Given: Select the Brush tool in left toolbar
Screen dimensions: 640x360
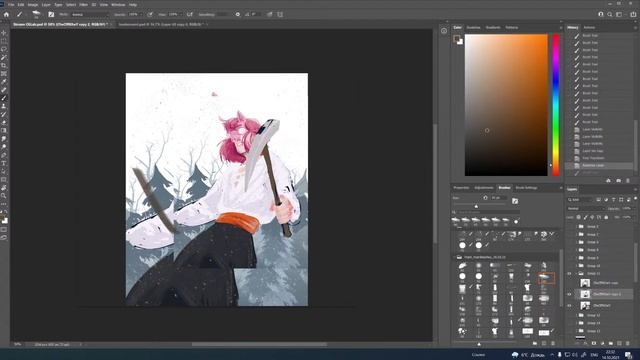Looking at the screenshot, I should 4,98.
